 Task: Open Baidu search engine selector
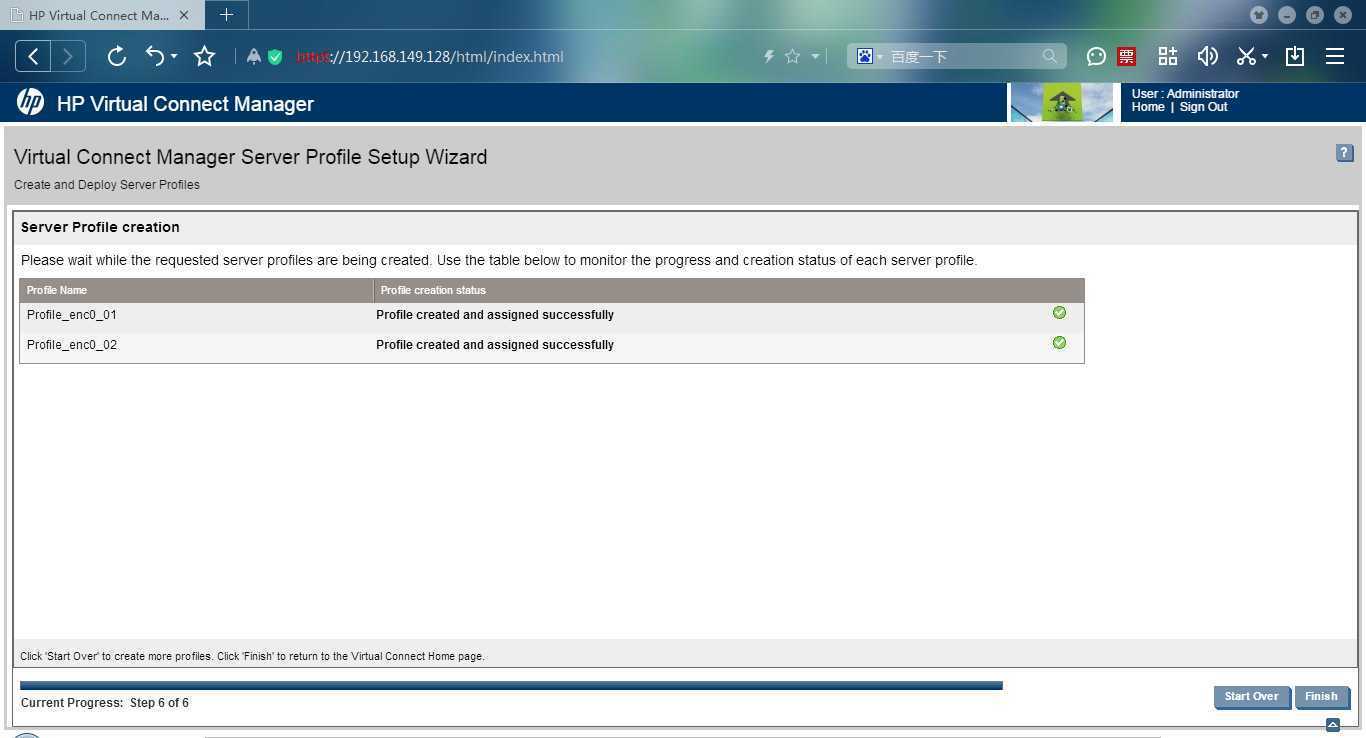[869, 56]
